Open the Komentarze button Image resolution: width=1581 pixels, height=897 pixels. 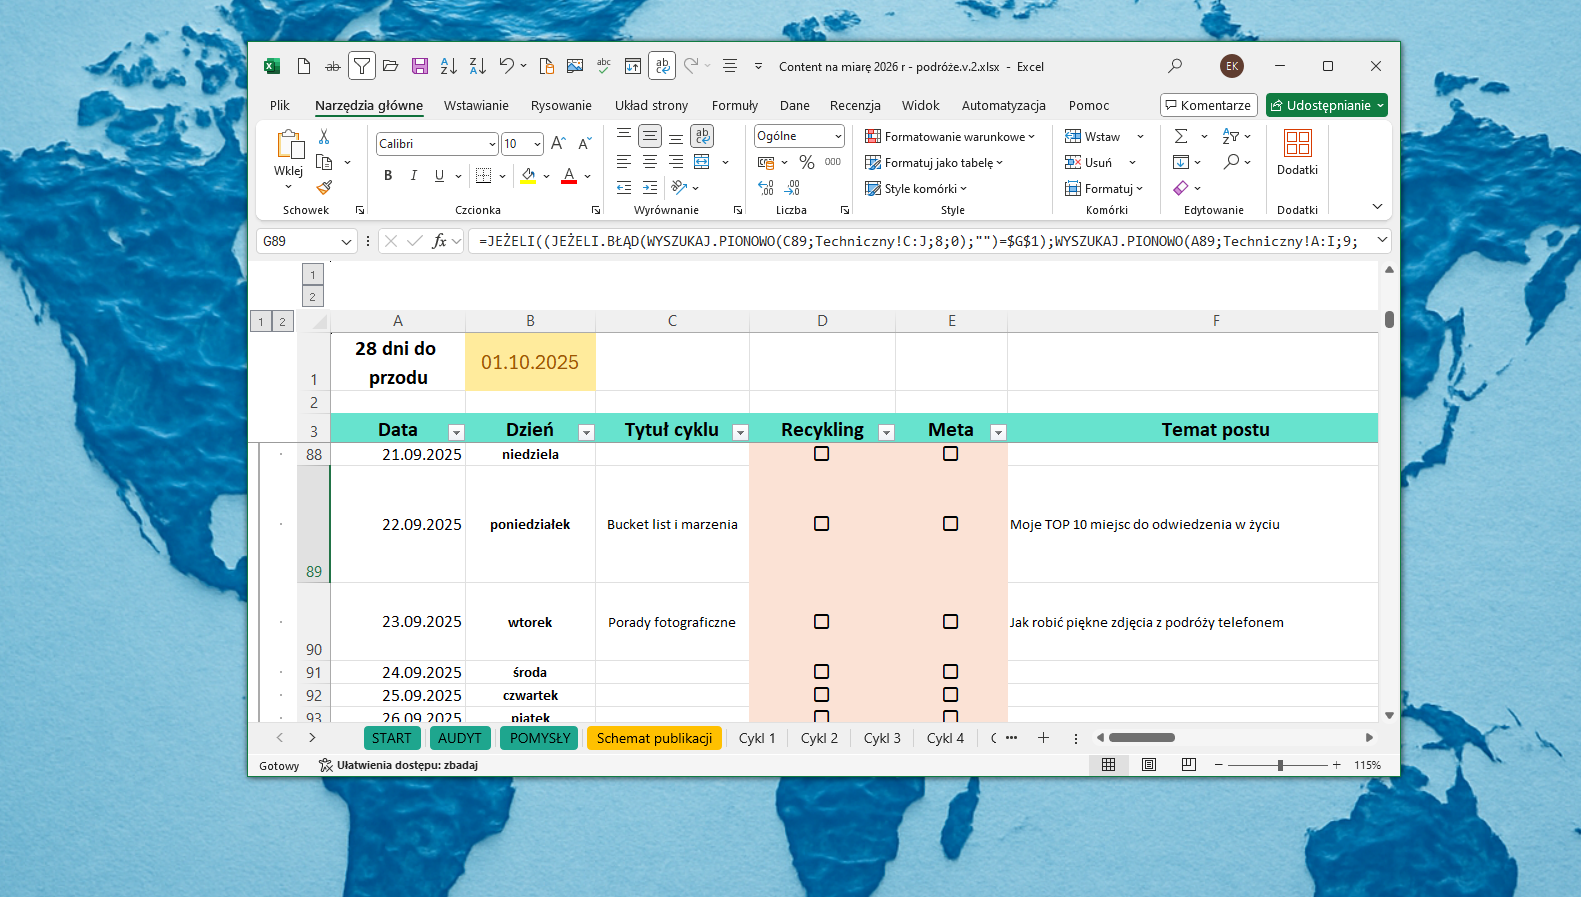[x=1208, y=105]
